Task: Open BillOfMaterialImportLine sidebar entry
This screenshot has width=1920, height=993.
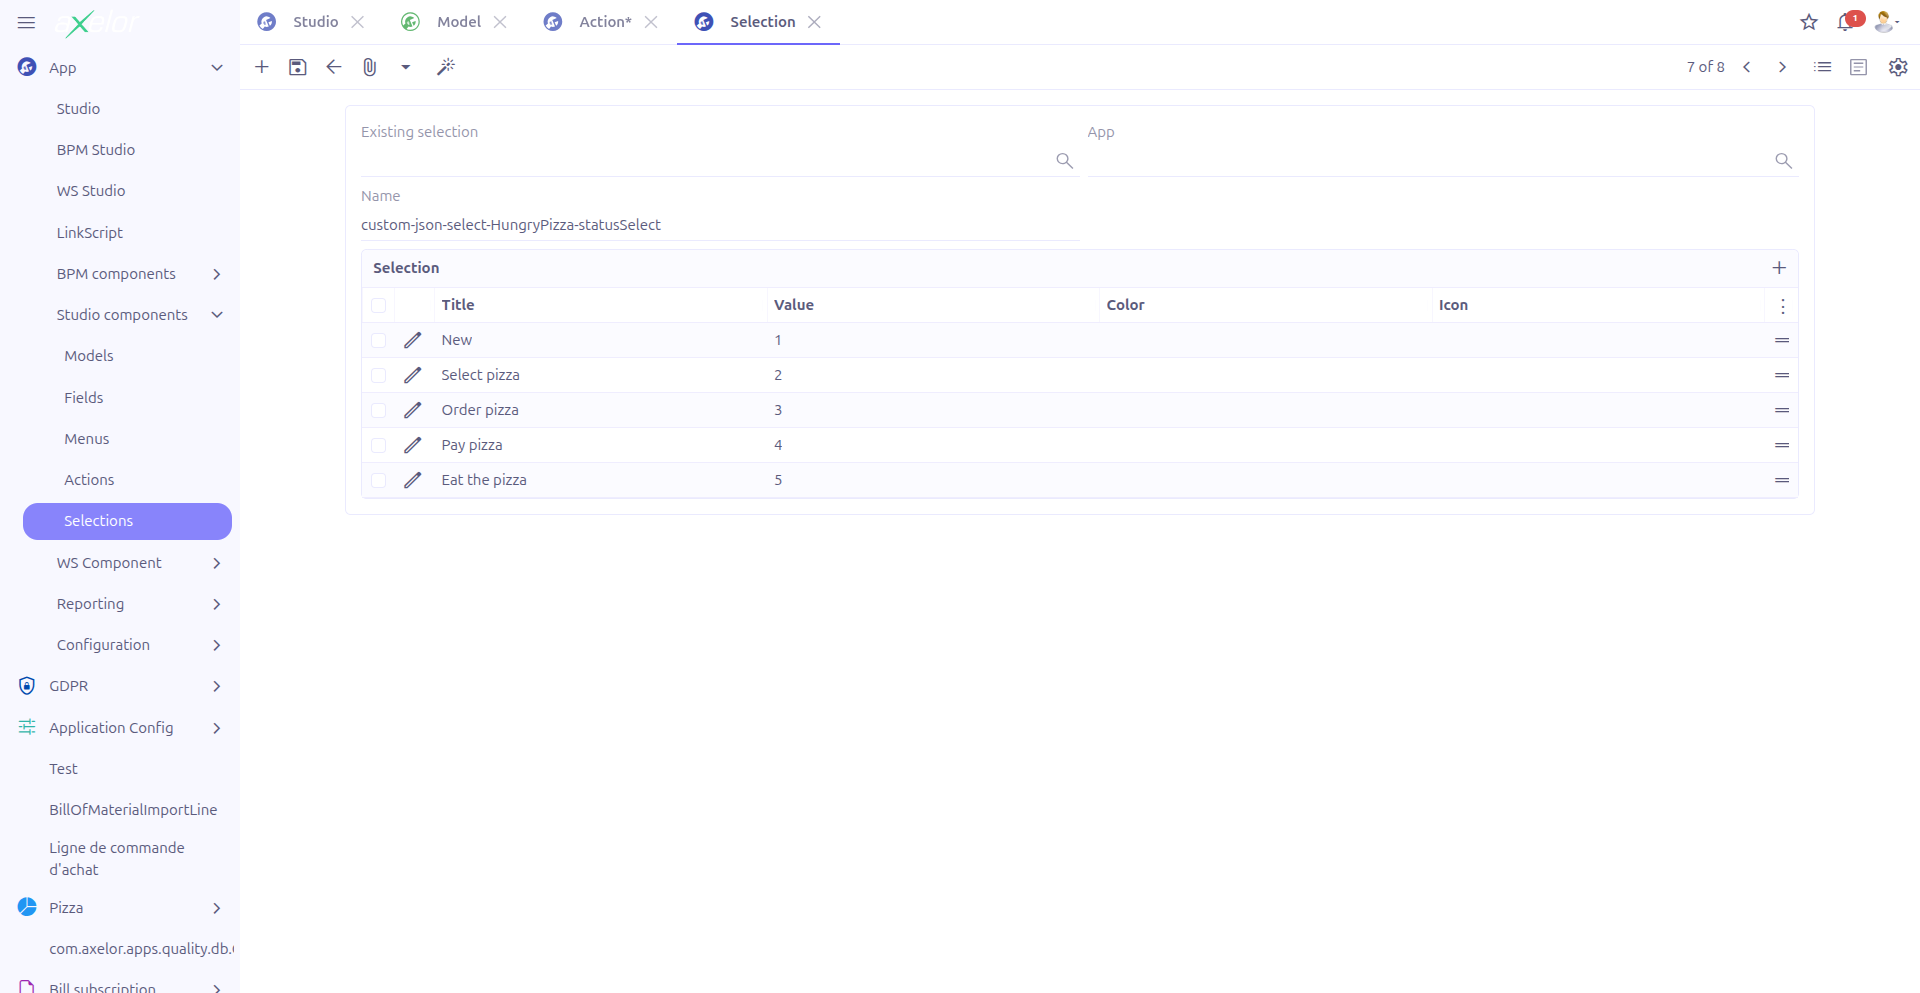Action: click(x=133, y=810)
